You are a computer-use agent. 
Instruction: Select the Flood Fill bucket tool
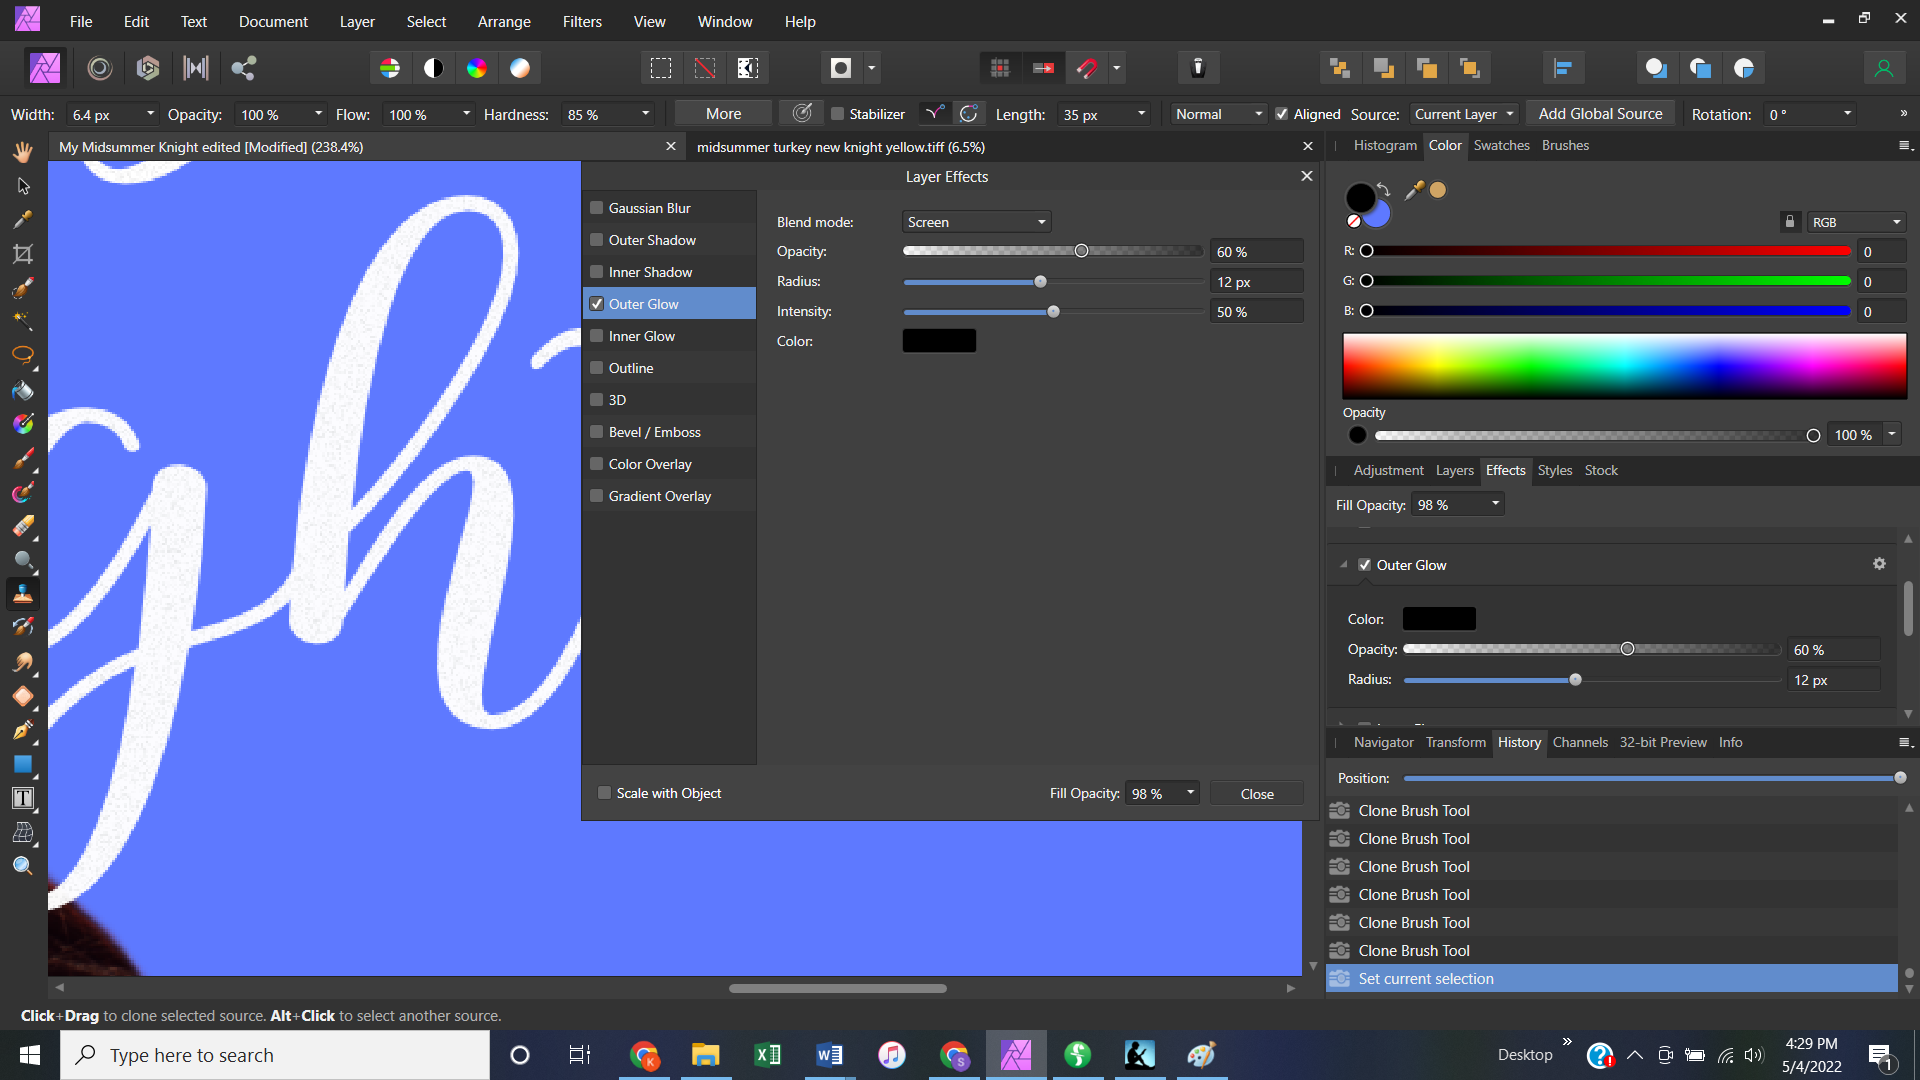(x=22, y=390)
